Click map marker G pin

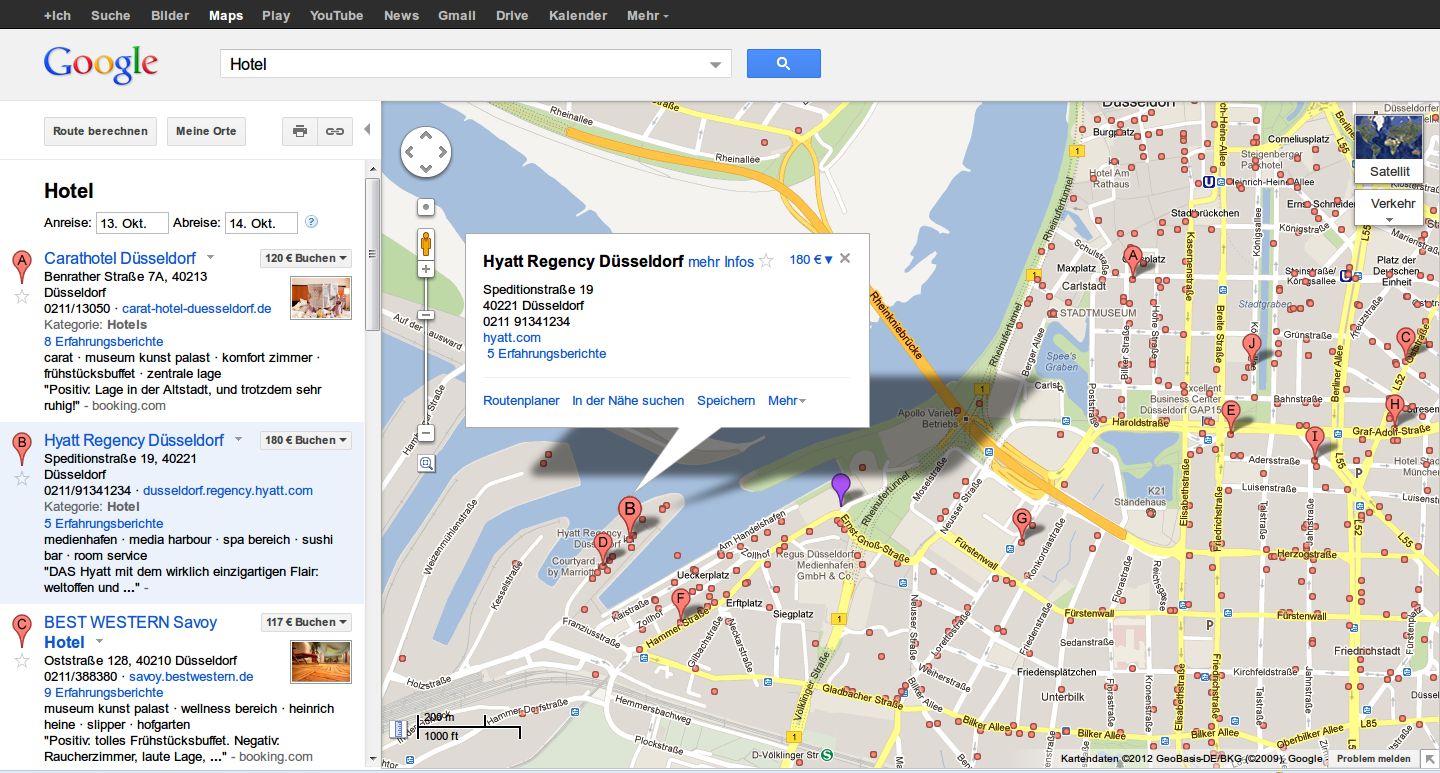1021,525
